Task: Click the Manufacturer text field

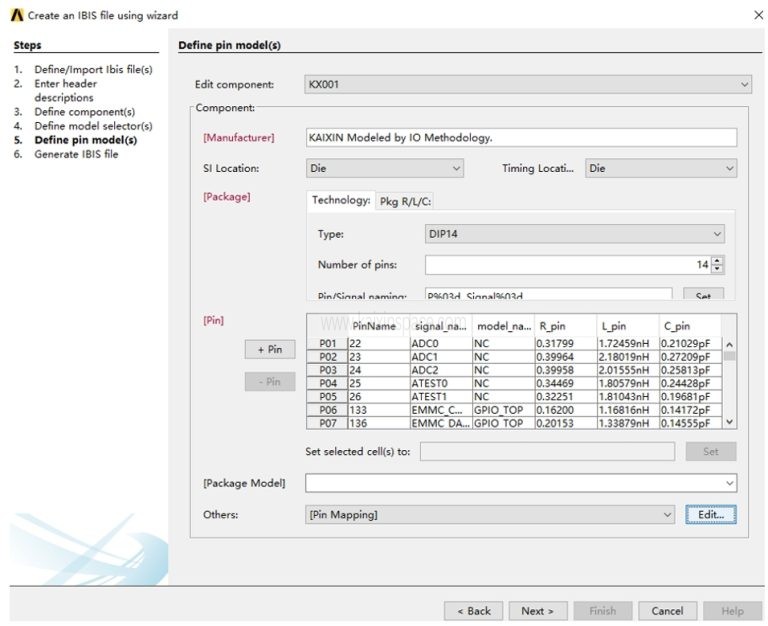Action: [521, 138]
